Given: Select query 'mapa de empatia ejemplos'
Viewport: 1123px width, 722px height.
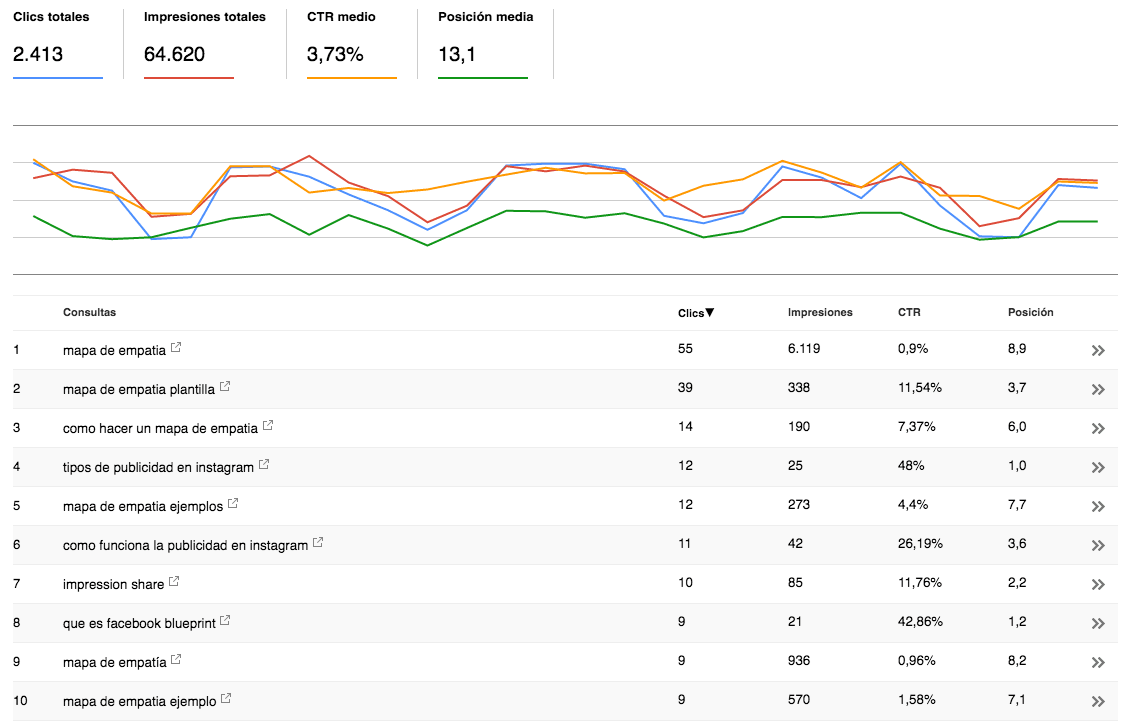Looking at the screenshot, I should [143, 506].
